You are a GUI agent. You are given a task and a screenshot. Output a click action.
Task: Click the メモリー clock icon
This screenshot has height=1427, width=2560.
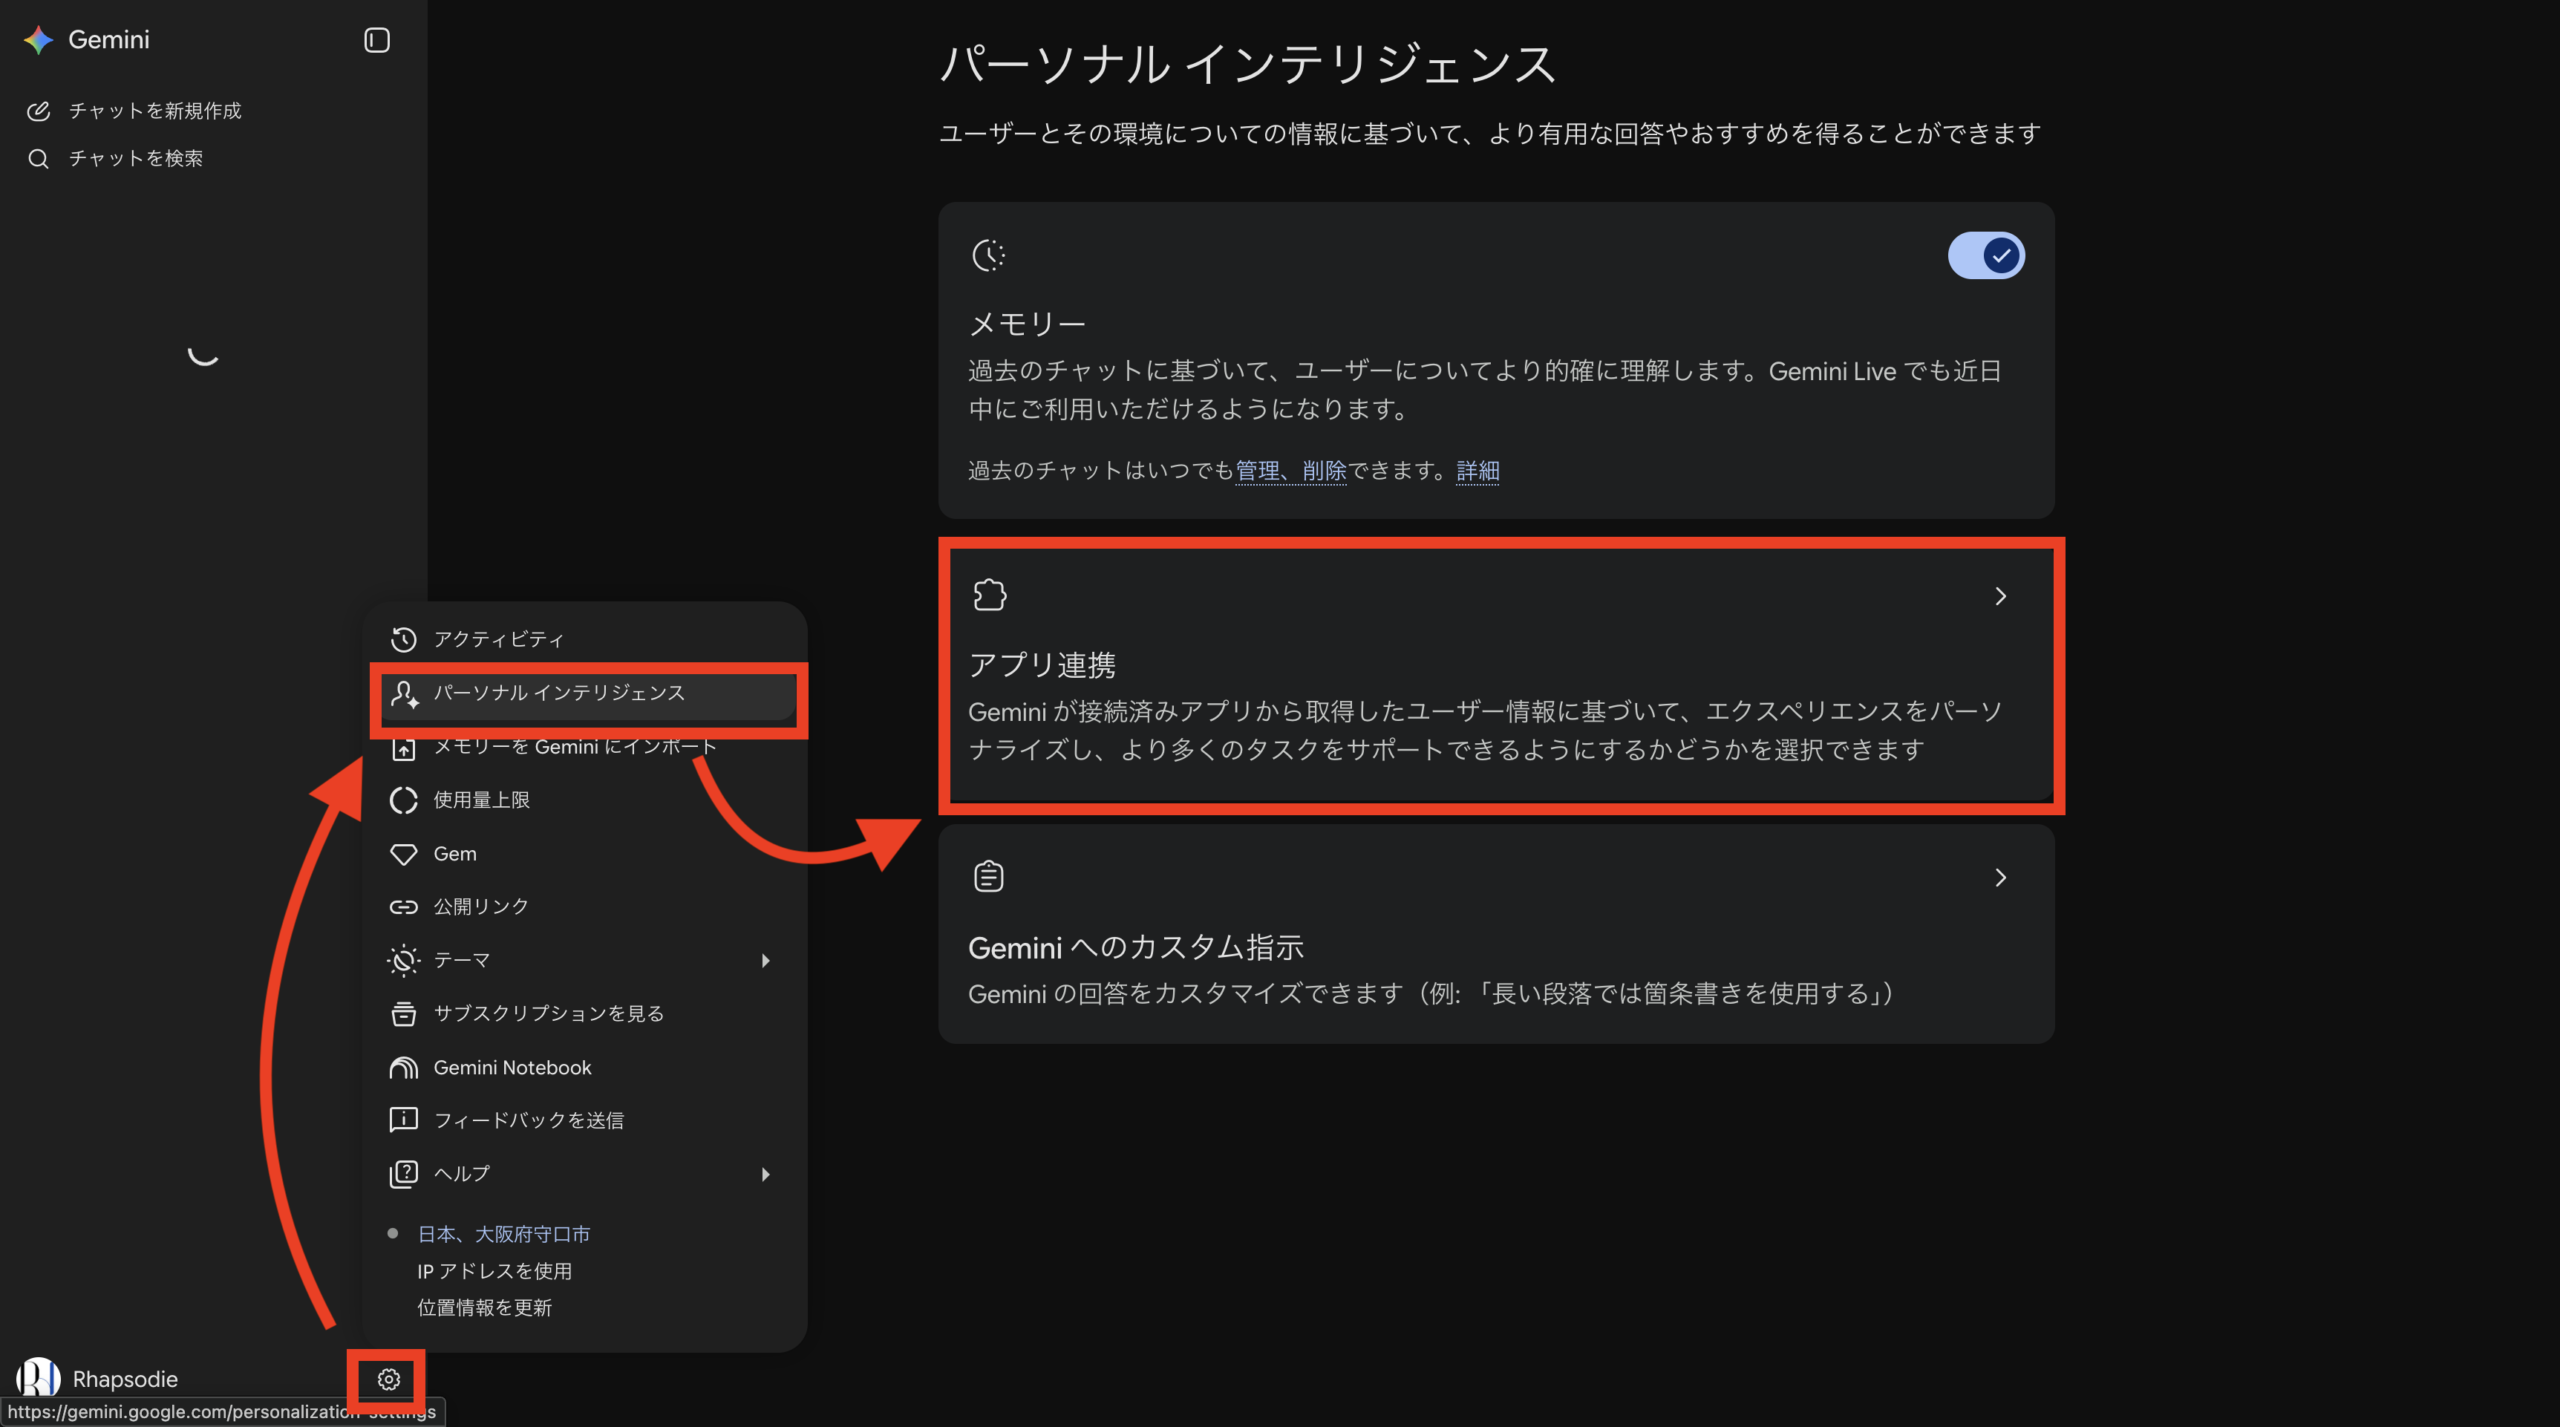[x=989, y=256]
